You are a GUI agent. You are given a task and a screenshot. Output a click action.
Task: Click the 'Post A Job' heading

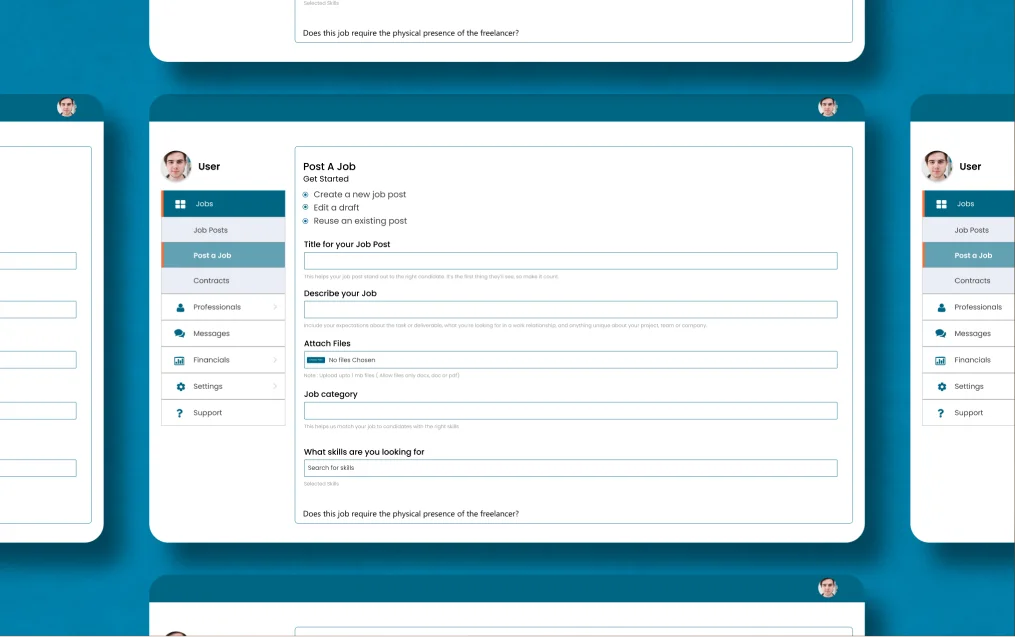click(x=329, y=166)
